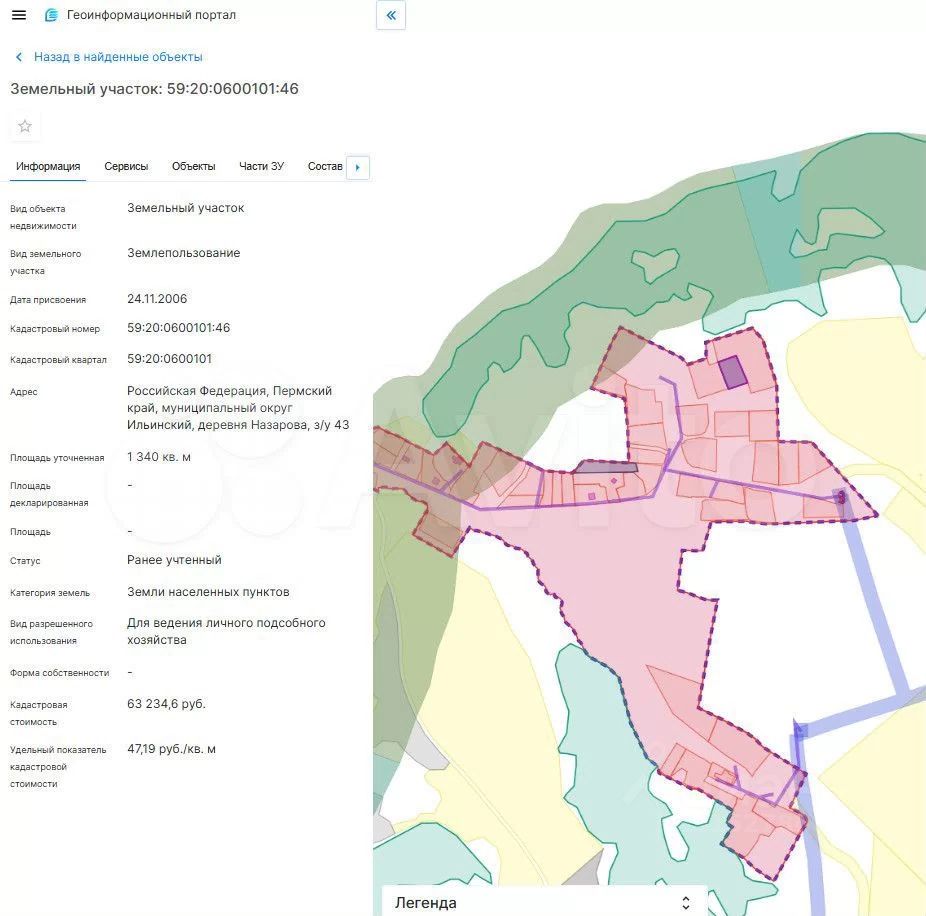Screen dimensions: 926x916
Task: Select the gray elongated parcel on map
Action: click(606, 466)
